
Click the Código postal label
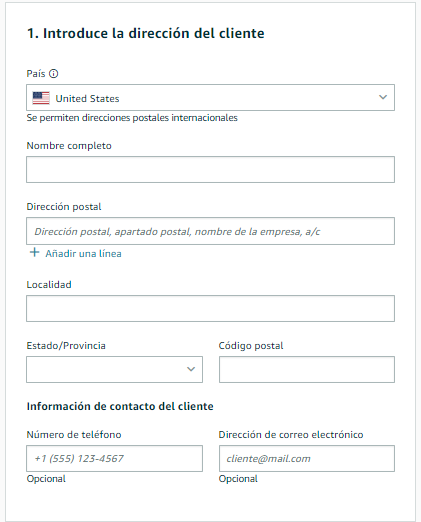pos(251,346)
